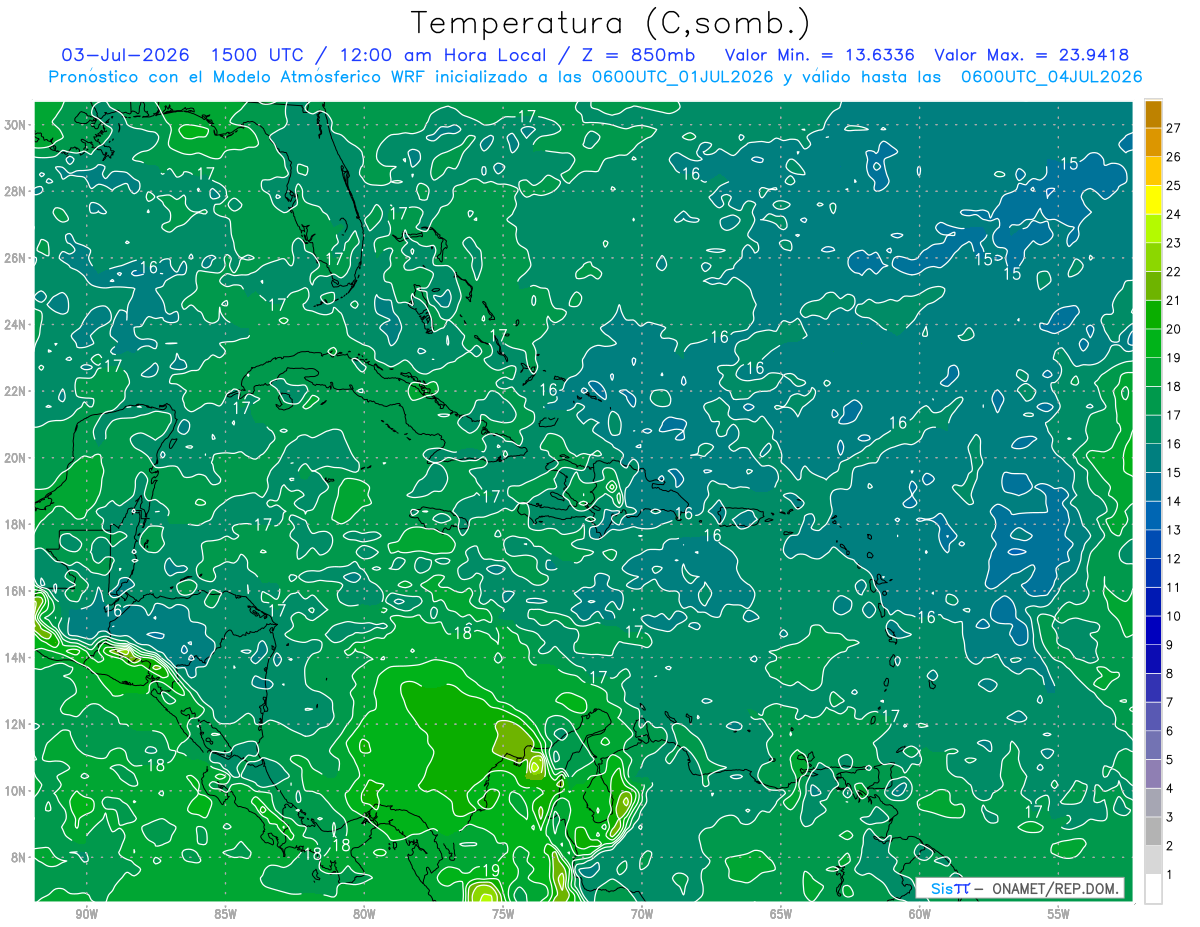This screenshot has width=1200, height=927.
Task: Click the 'Temperatura (C,somb.)' chart title
Action: coord(611,23)
